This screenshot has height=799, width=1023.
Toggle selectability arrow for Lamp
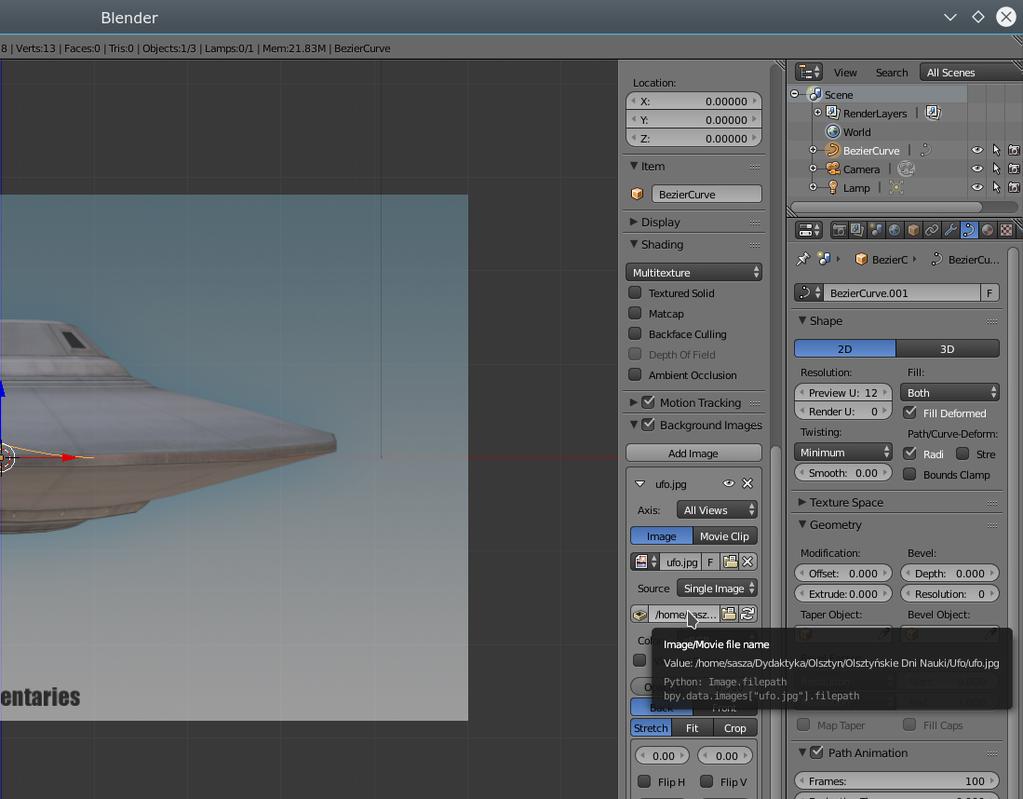point(996,187)
